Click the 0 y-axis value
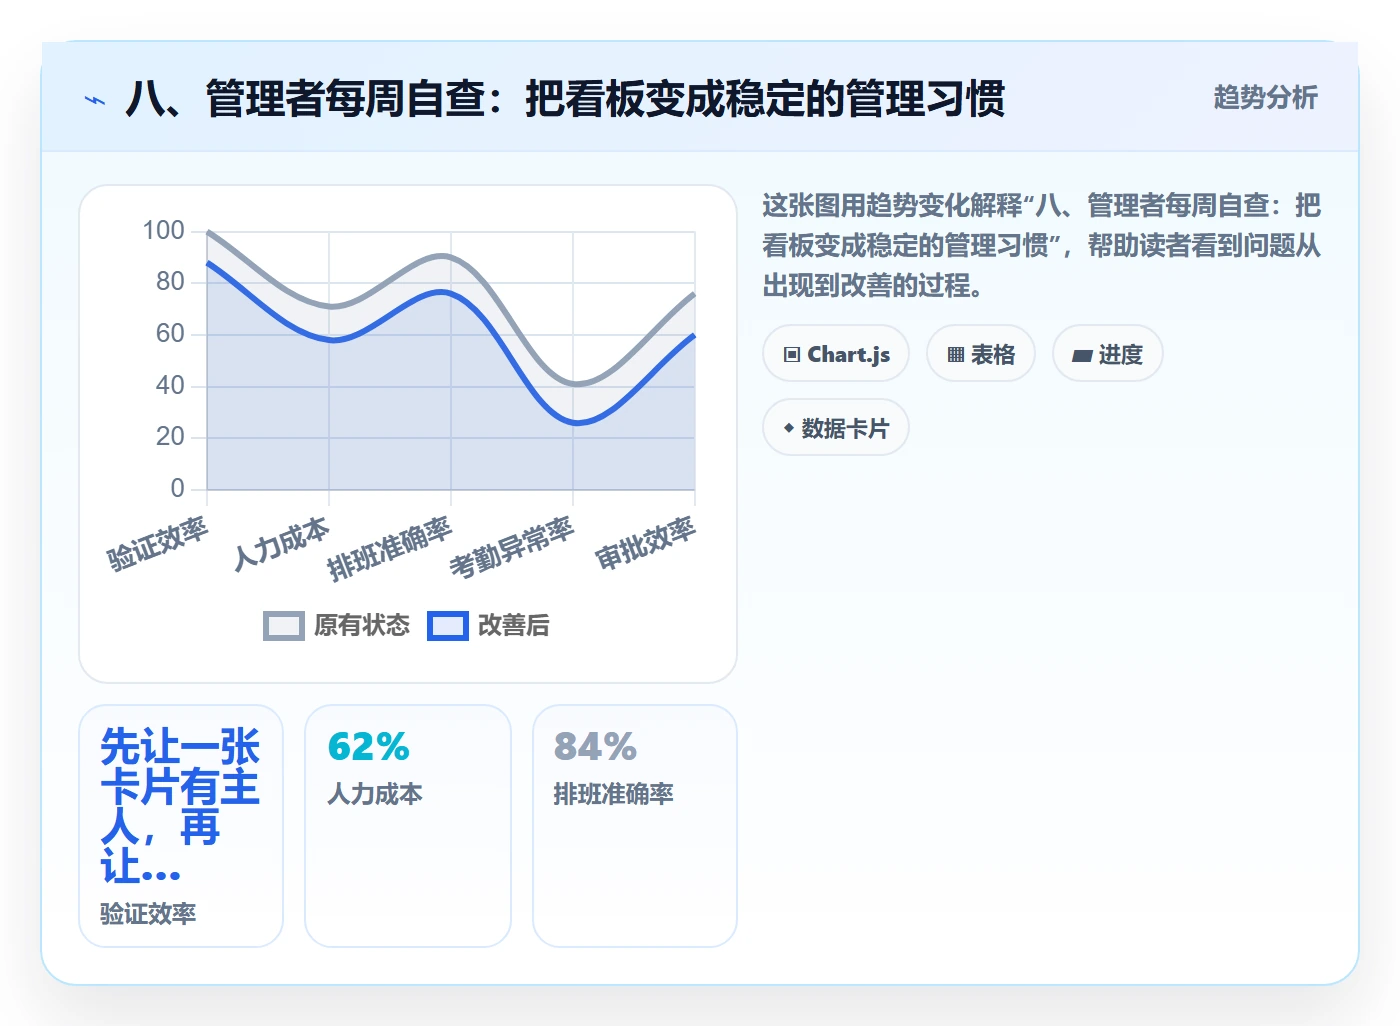 (x=177, y=489)
